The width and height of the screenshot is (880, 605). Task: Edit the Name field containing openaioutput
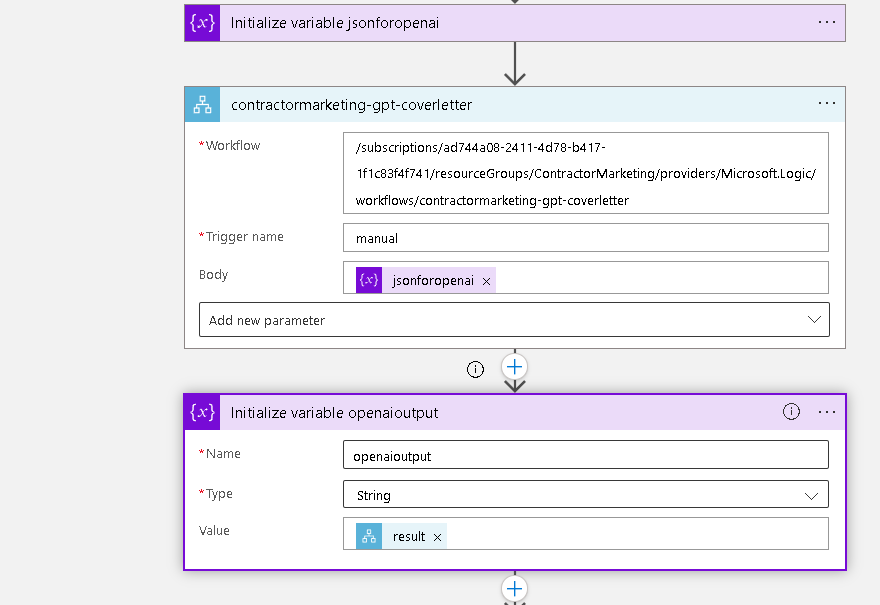[x=586, y=455]
